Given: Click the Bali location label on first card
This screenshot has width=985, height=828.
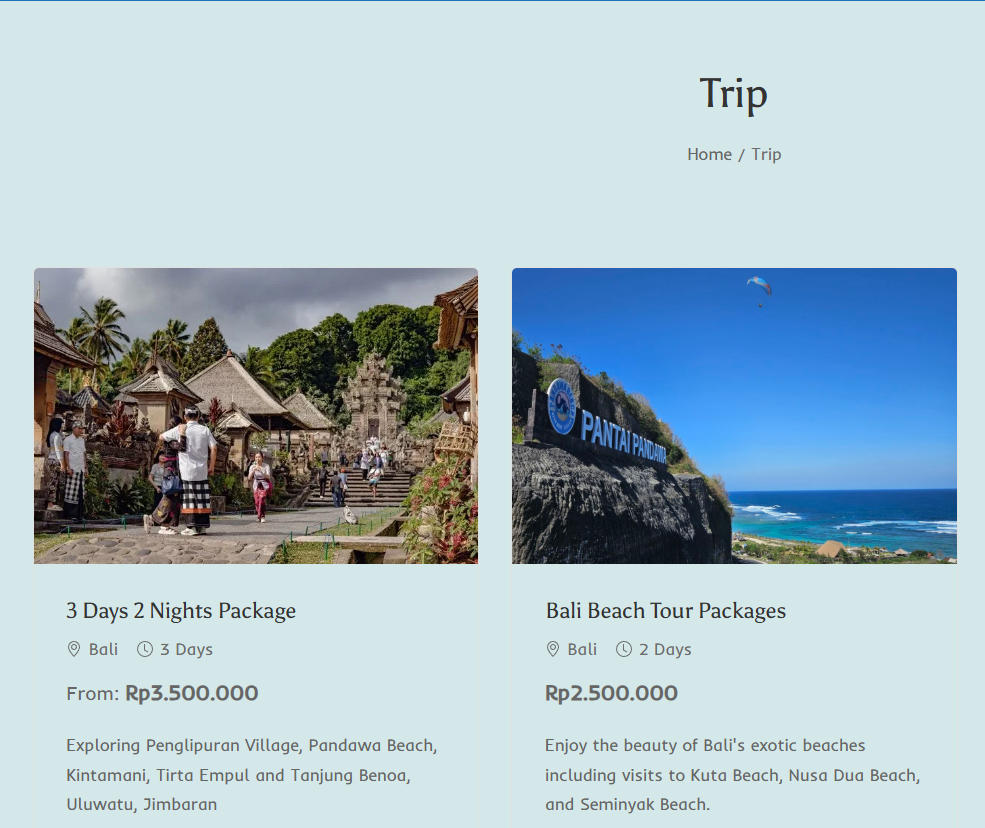Looking at the screenshot, I should coord(103,649).
